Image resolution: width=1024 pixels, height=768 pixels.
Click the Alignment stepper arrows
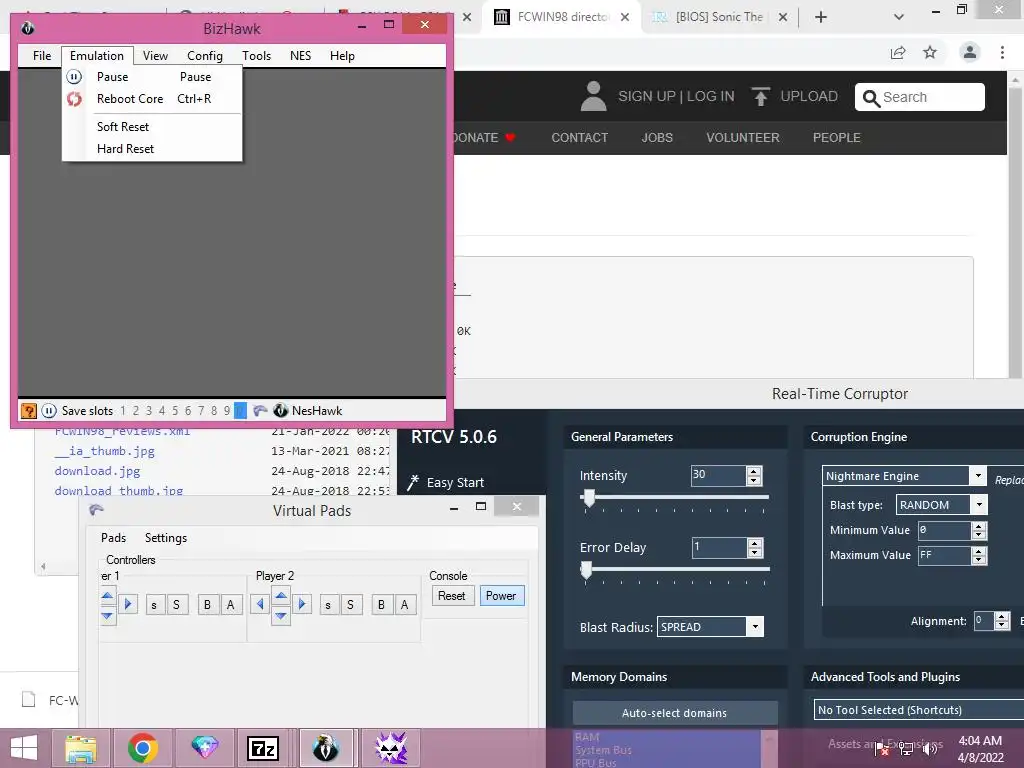(x=1002, y=621)
